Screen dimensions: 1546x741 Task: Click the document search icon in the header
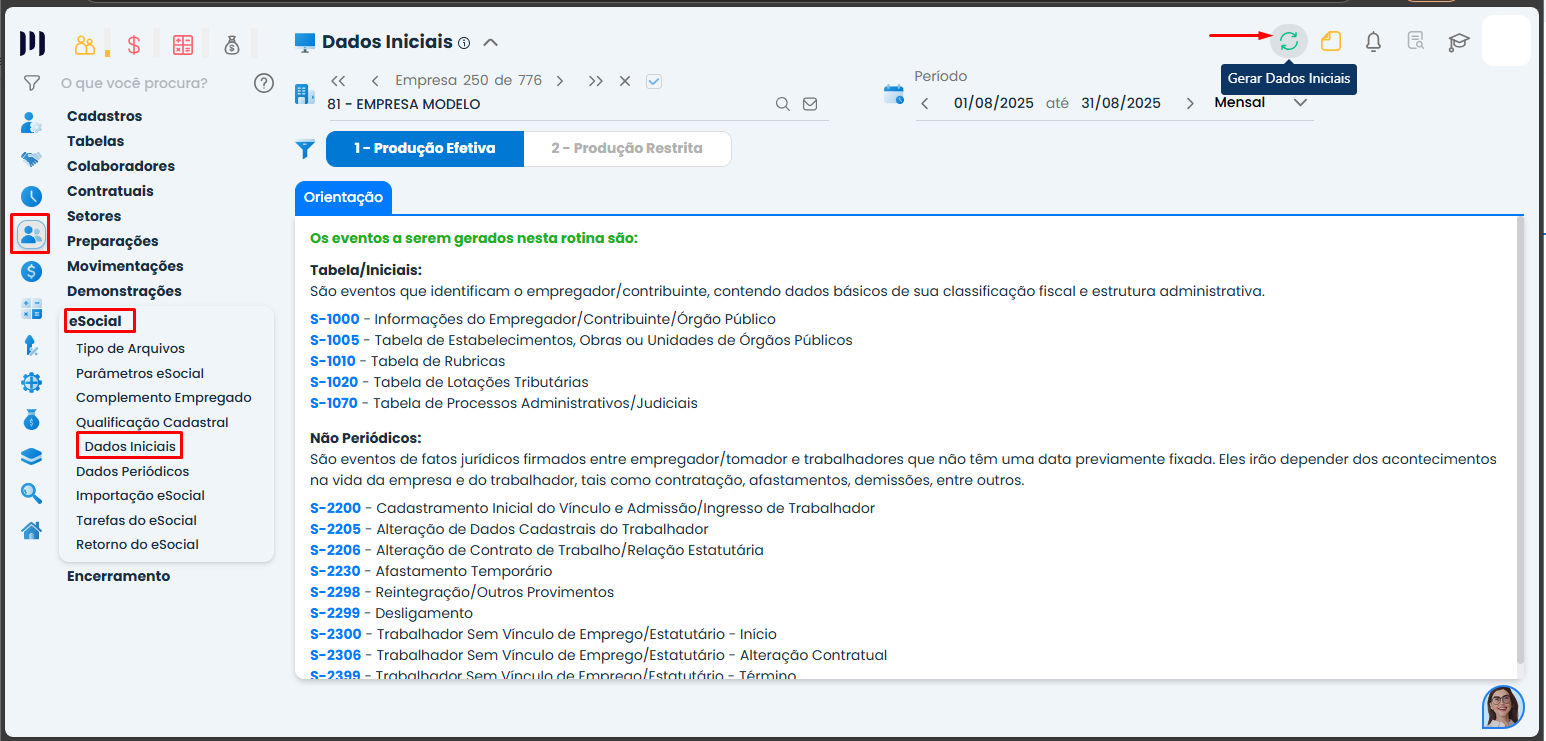point(1416,42)
